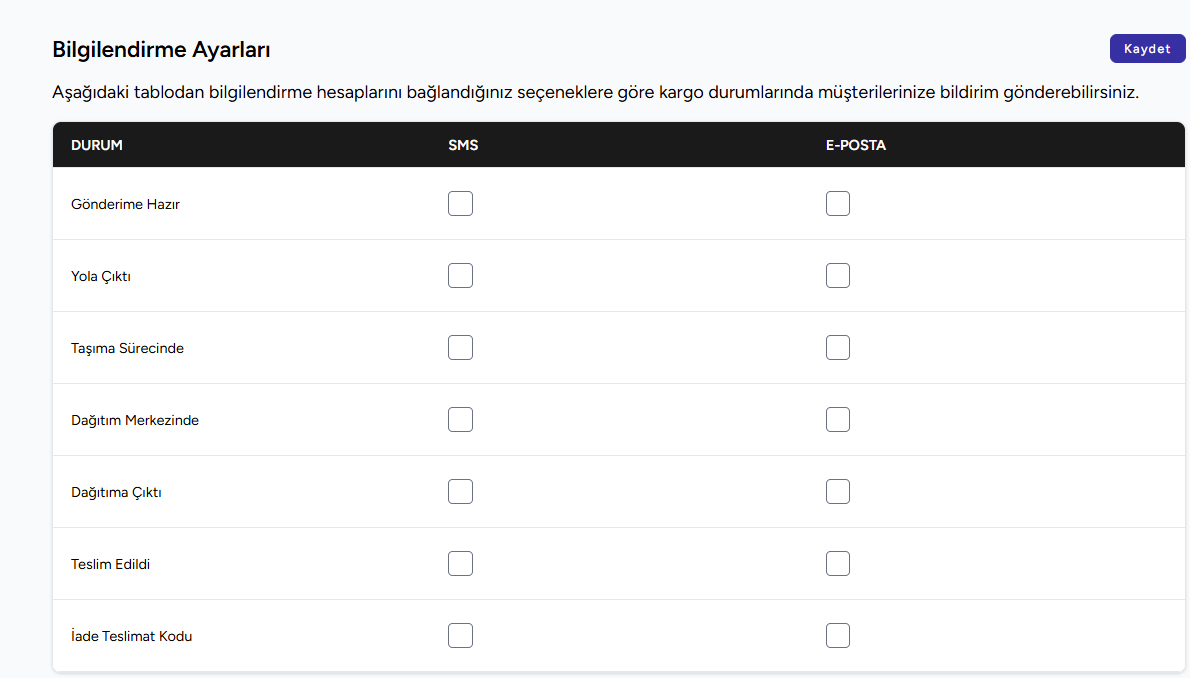
Task: Click the Teslim Edildi status label
Action: (x=110, y=564)
